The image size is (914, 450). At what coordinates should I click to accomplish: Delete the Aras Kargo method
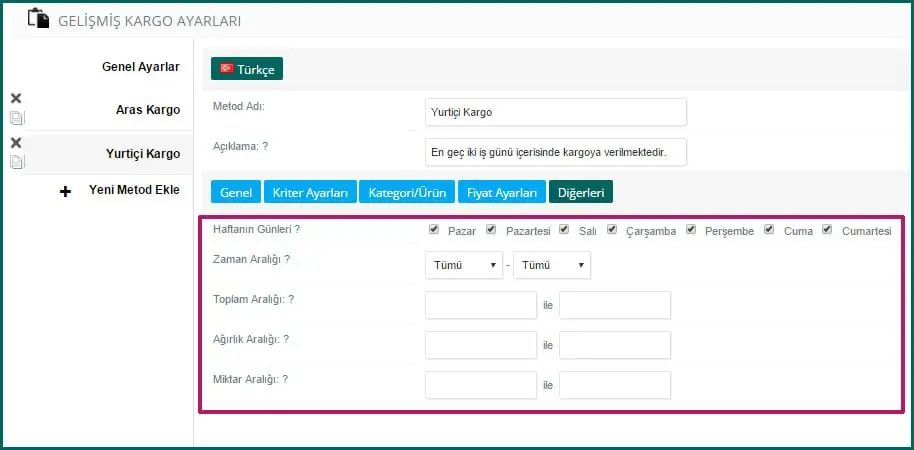coord(16,99)
